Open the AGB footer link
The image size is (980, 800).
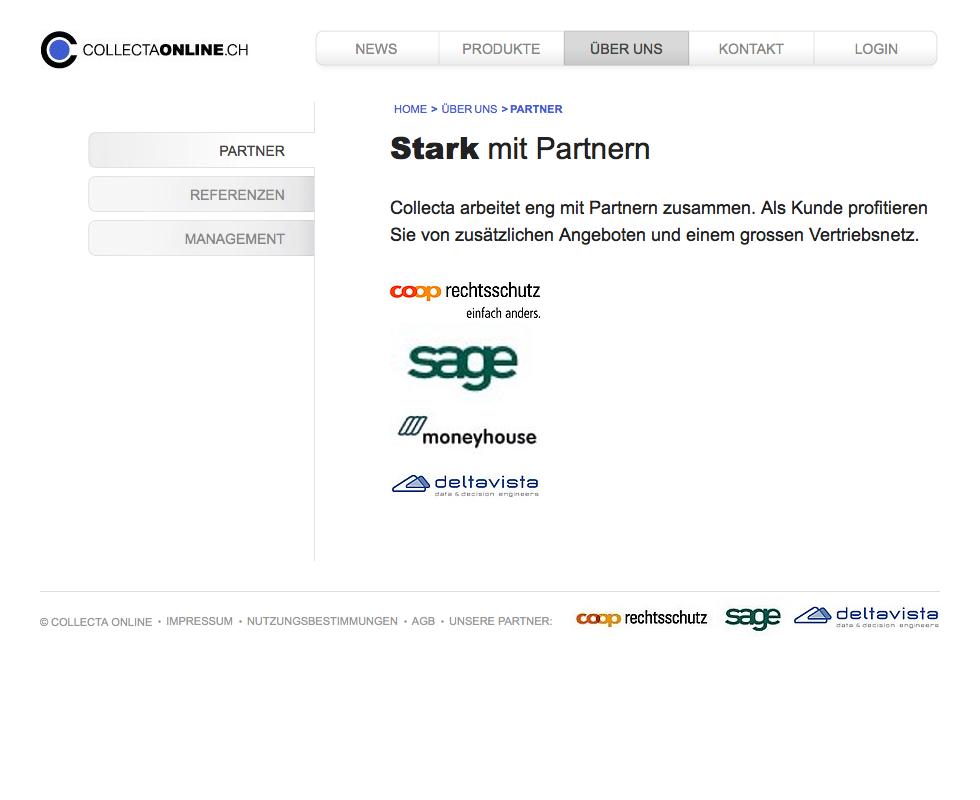[423, 621]
